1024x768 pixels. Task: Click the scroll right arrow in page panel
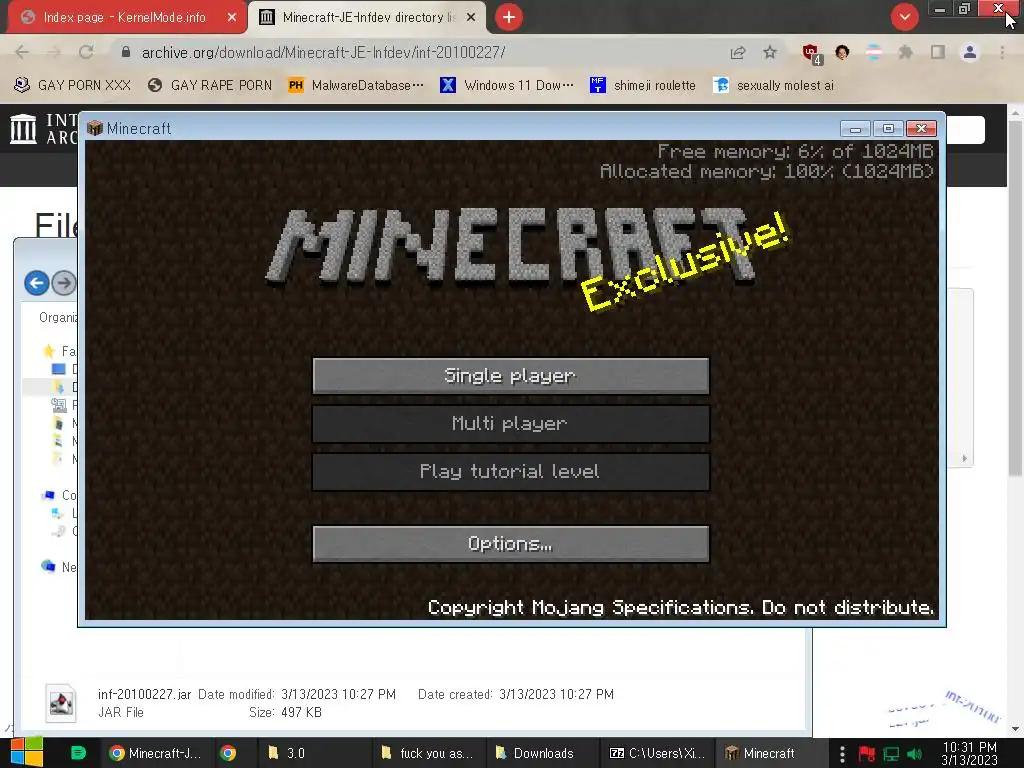click(x=965, y=458)
